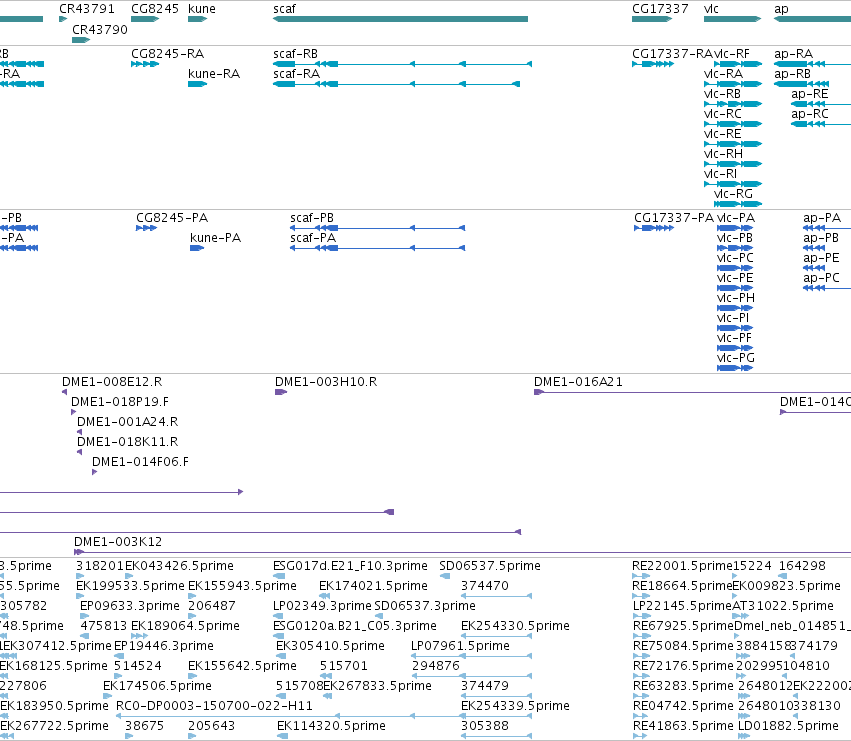The width and height of the screenshot is (851, 741).
Task: Select the LP02349.3prime EST label
Action: click(322, 606)
